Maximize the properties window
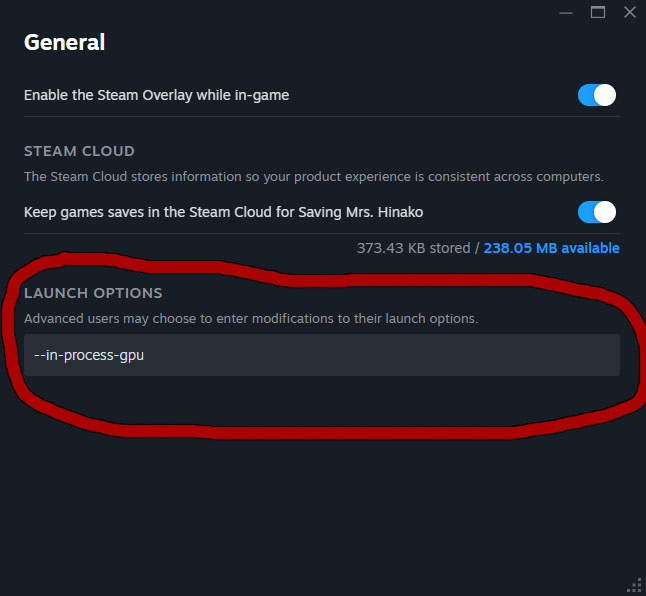Screen dimensions: 646x596 598,12
